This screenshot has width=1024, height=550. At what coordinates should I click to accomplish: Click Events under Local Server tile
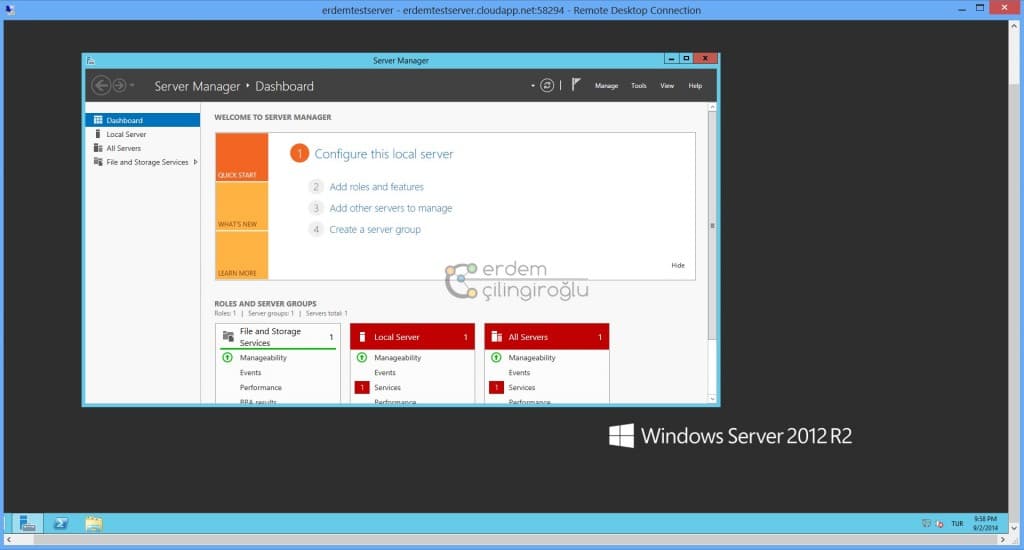(385, 373)
